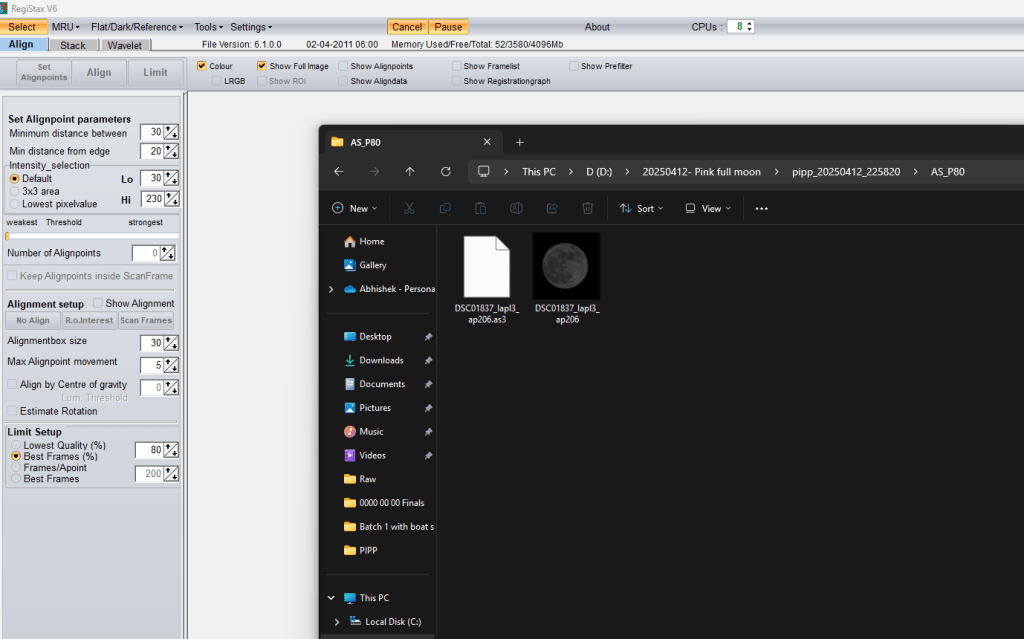The width and height of the screenshot is (1024, 639).
Task: Open the Tools menu
Action: (x=208, y=27)
